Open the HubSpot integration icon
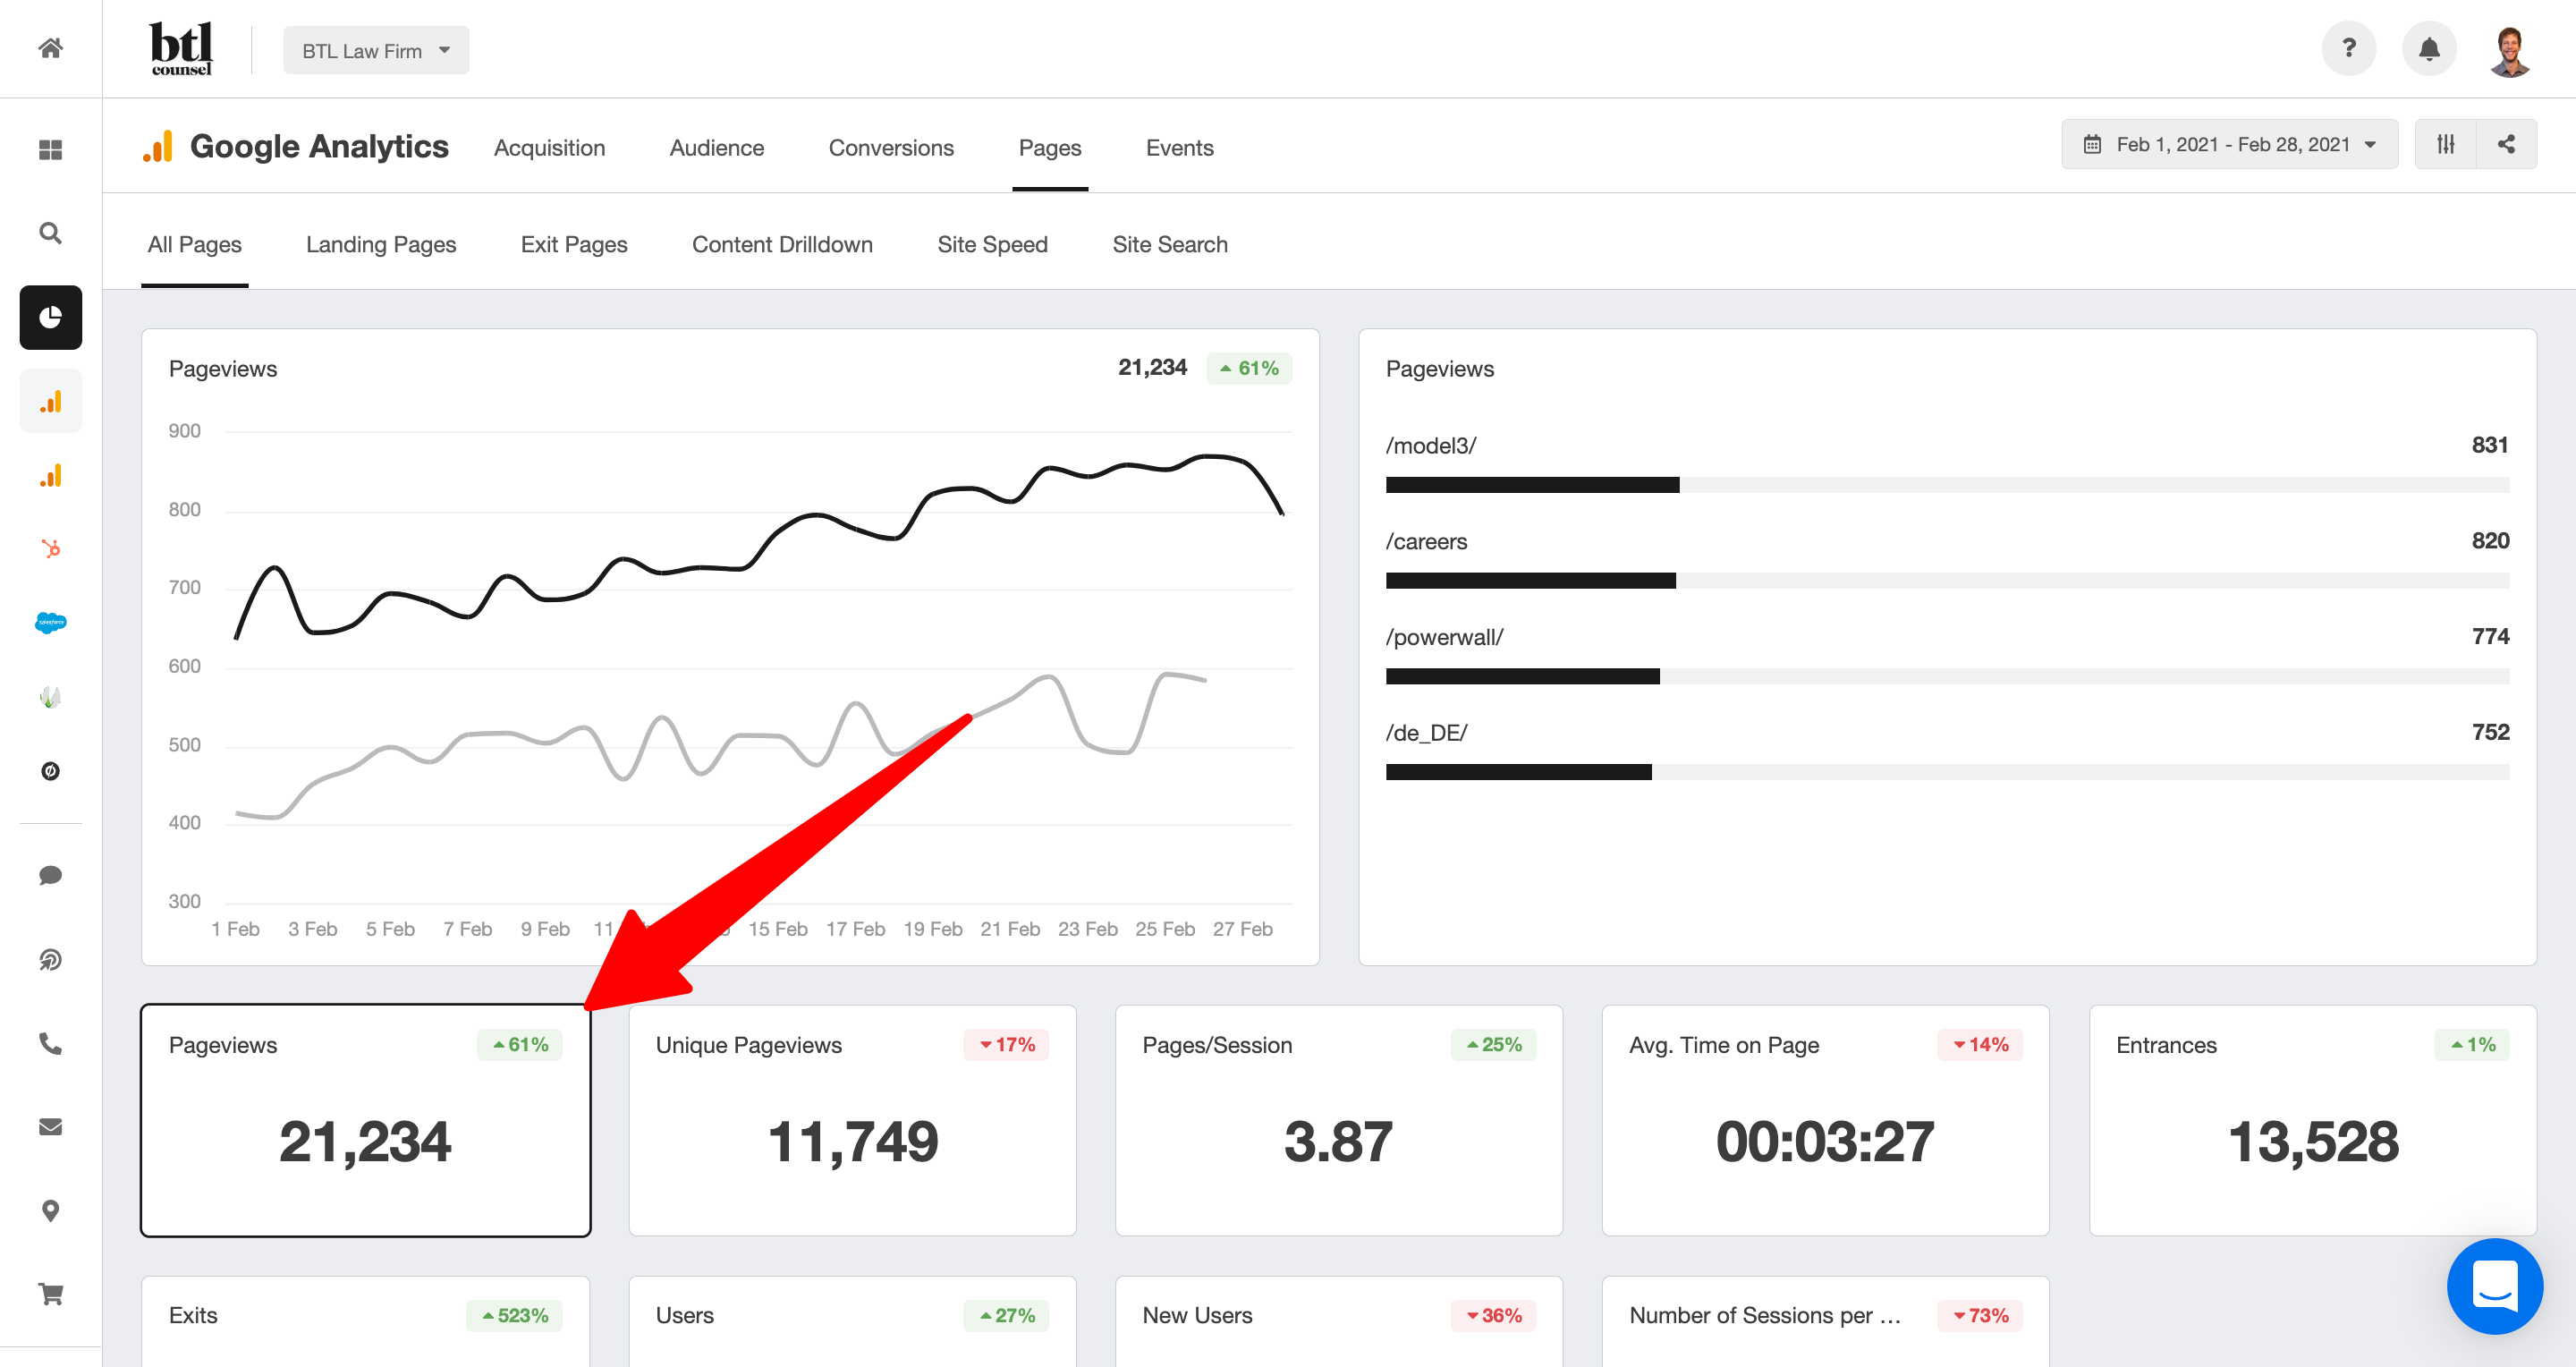The image size is (2576, 1367). [50, 548]
